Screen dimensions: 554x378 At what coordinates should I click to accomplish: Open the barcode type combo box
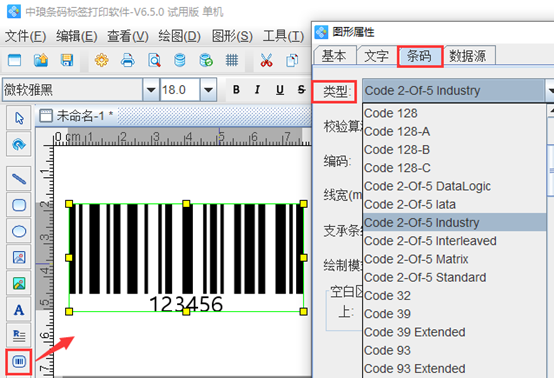tap(458, 91)
